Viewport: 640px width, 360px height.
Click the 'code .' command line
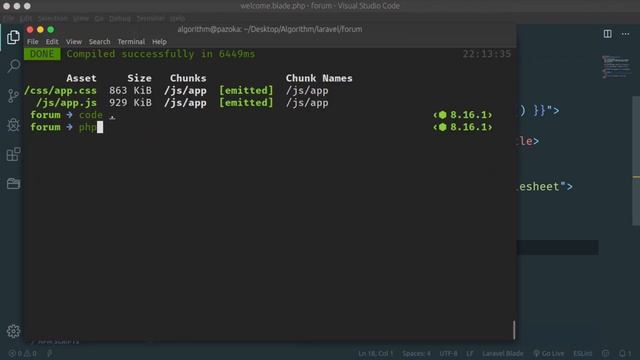[97, 115]
